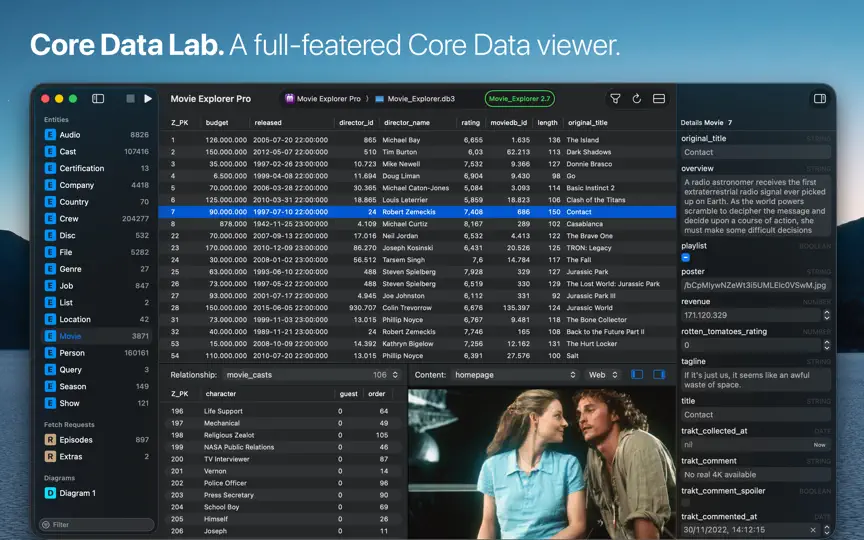This screenshot has width=864, height=540.
Task: Click the tagline text field
Action: coord(755,380)
